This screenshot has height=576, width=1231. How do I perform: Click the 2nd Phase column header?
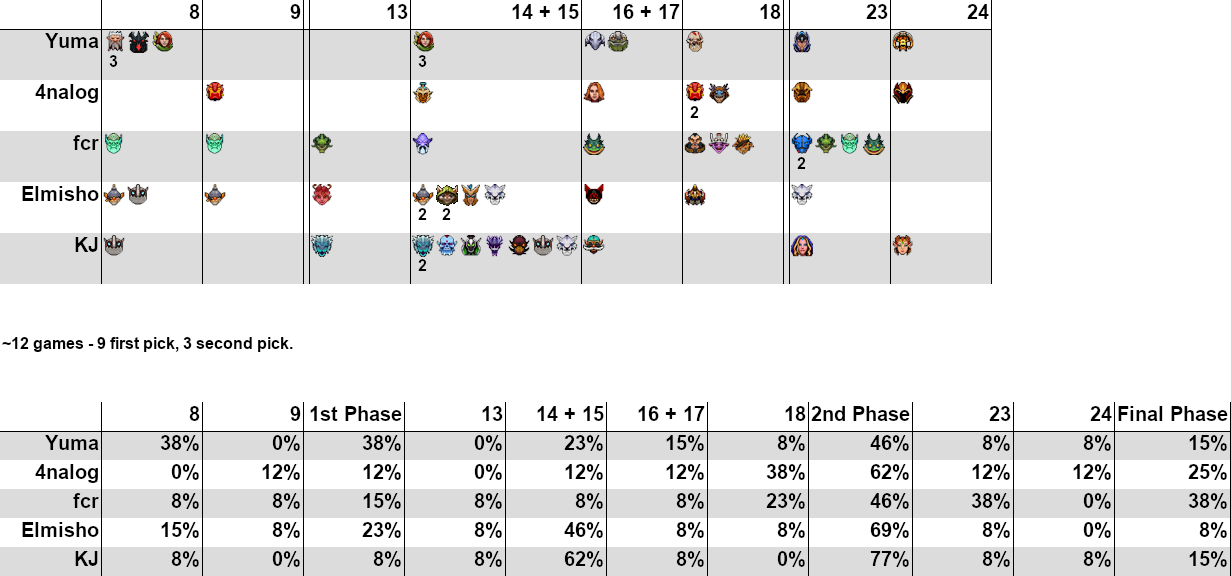(860, 414)
